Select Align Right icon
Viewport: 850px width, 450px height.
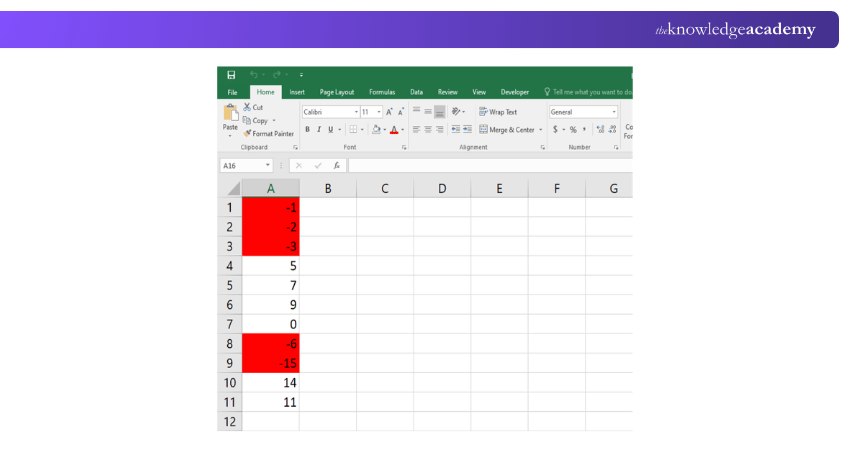pos(440,130)
